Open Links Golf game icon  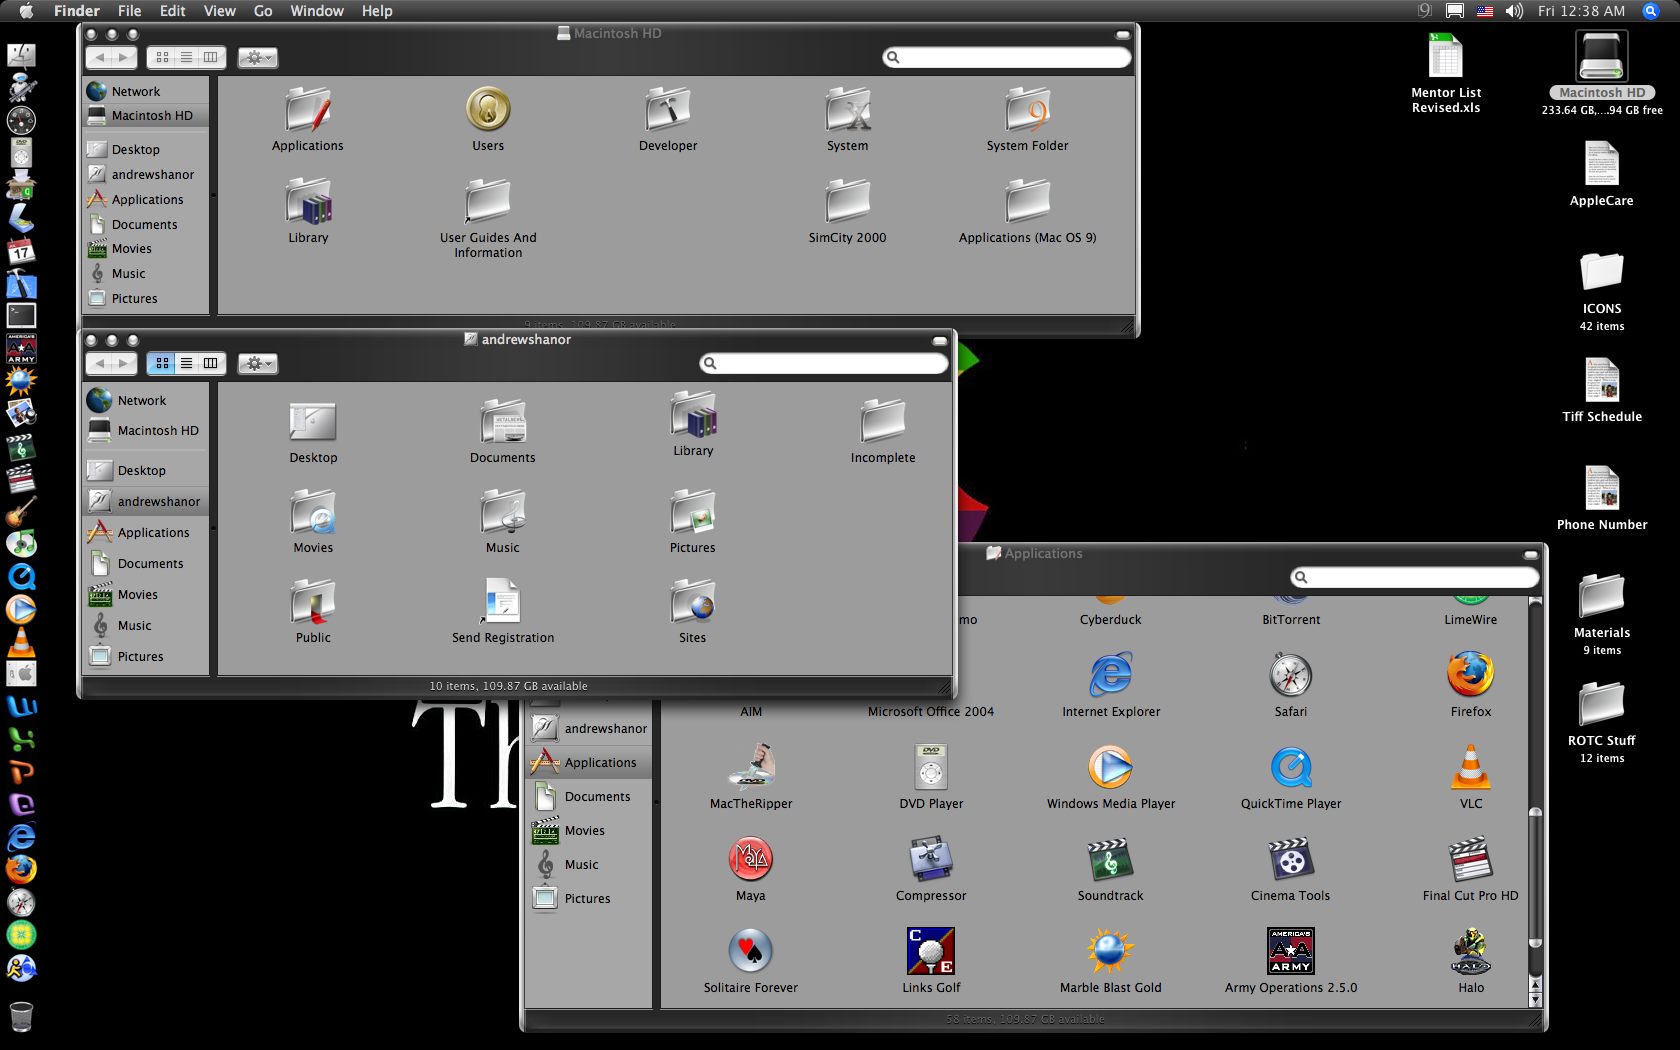pyautogui.click(x=931, y=951)
